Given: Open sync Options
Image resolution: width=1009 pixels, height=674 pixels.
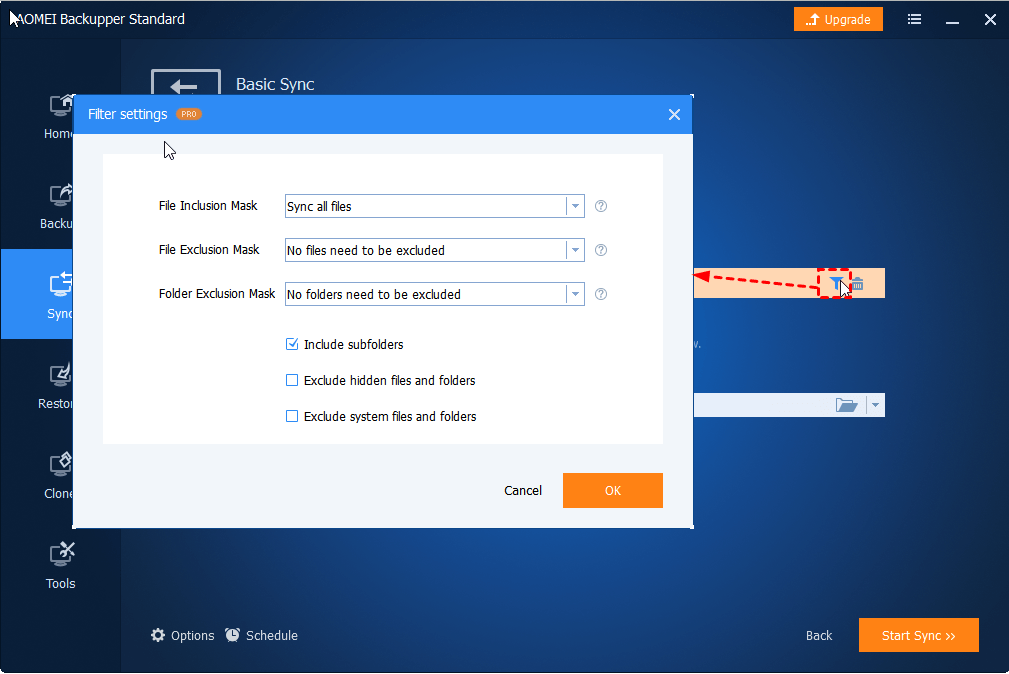Looking at the screenshot, I should [182, 635].
